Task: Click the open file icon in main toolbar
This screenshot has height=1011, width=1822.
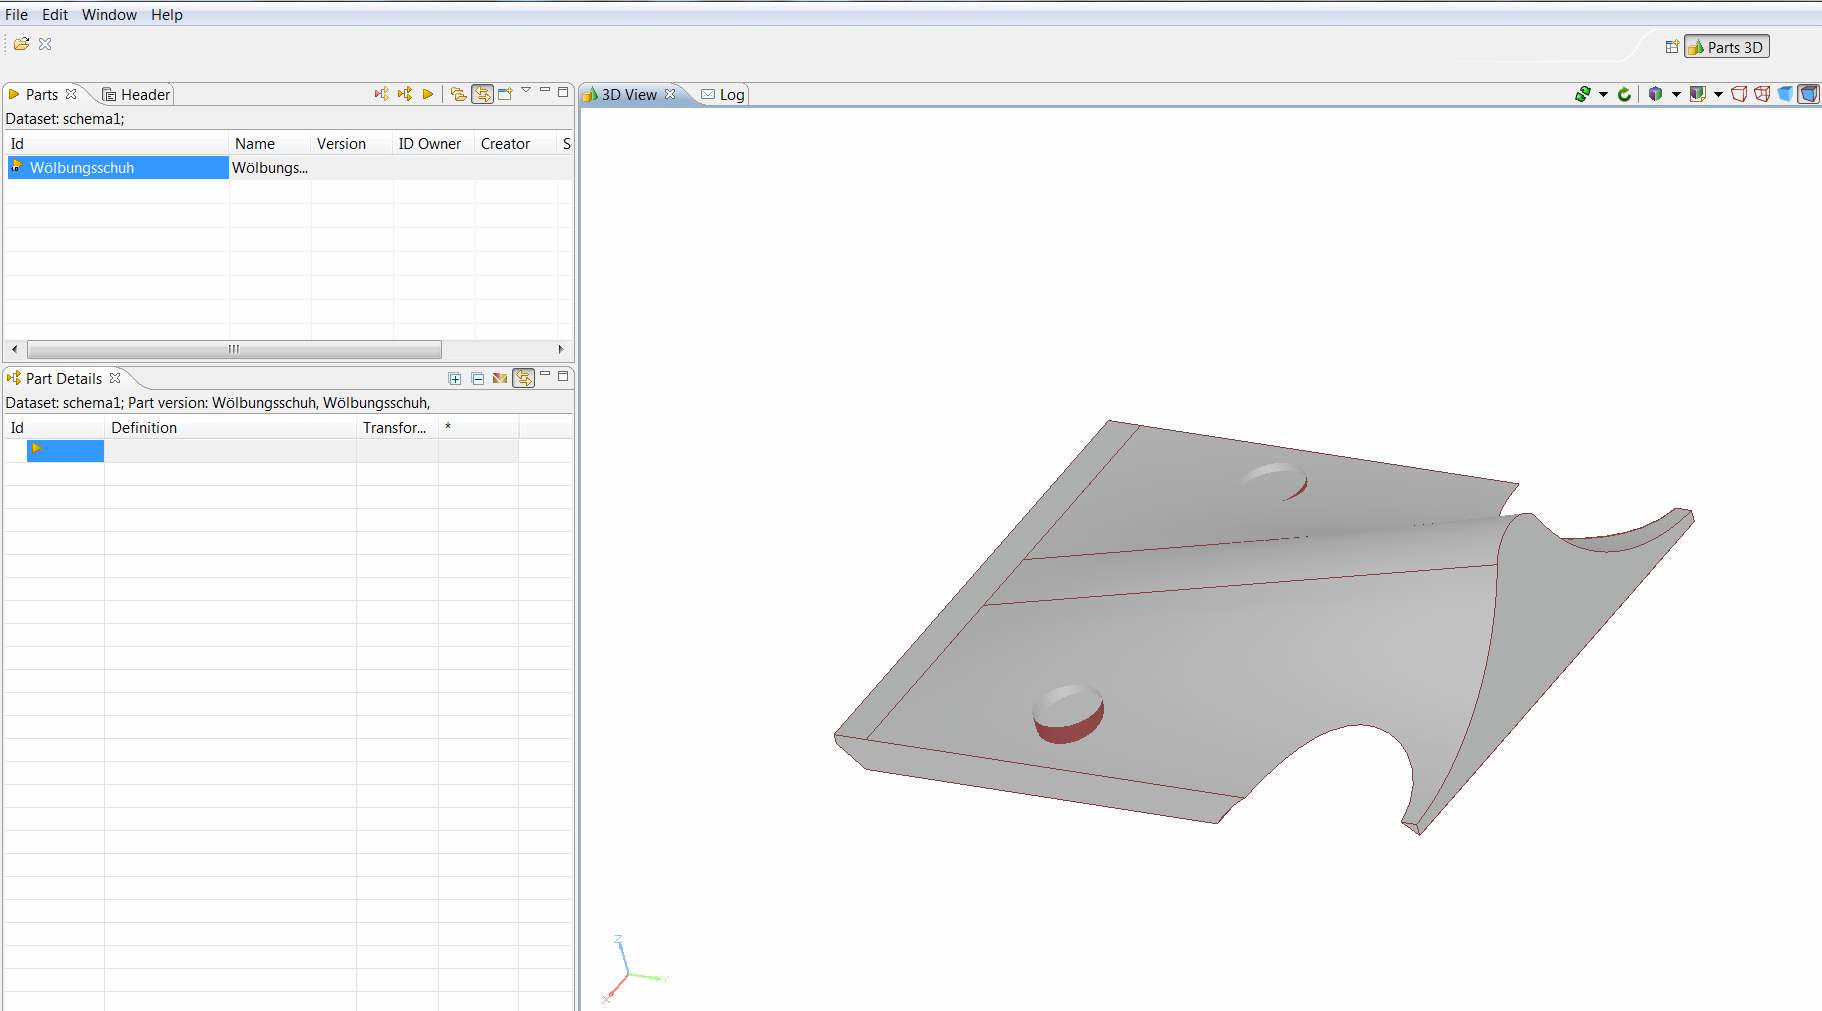Action: pos(21,44)
